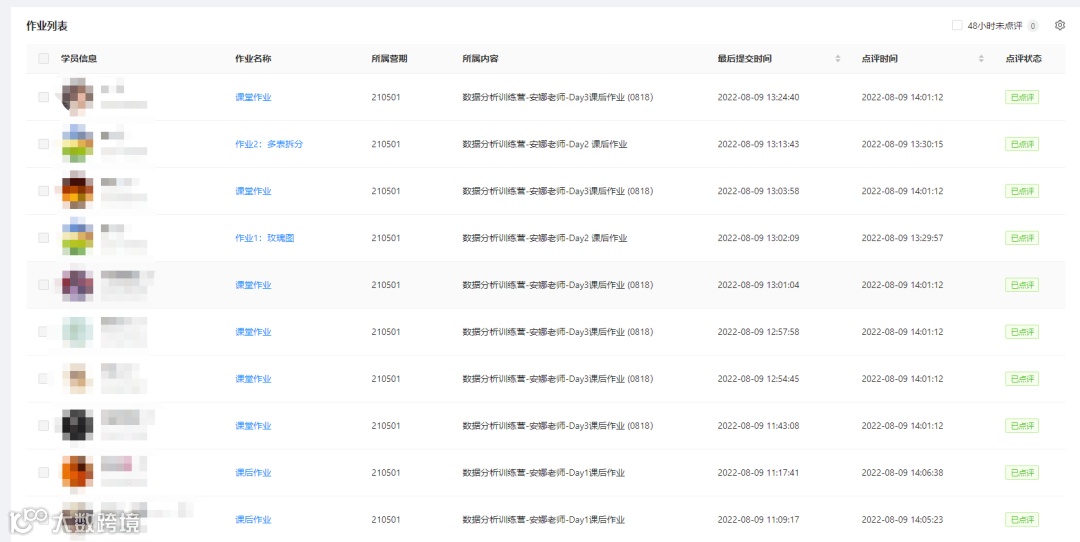Screen dimensions: 1080x542
Task: Click the submit time 2022-08-09 12:57:58
Action: pyautogui.click(x=758, y=332)
